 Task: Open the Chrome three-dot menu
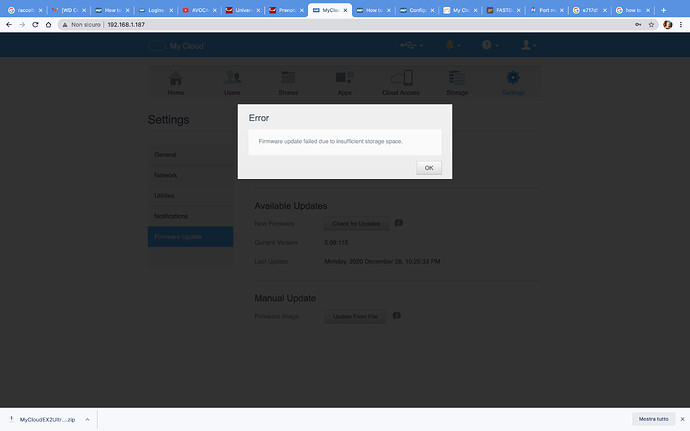pyautogui.click(x=681, y=25)
